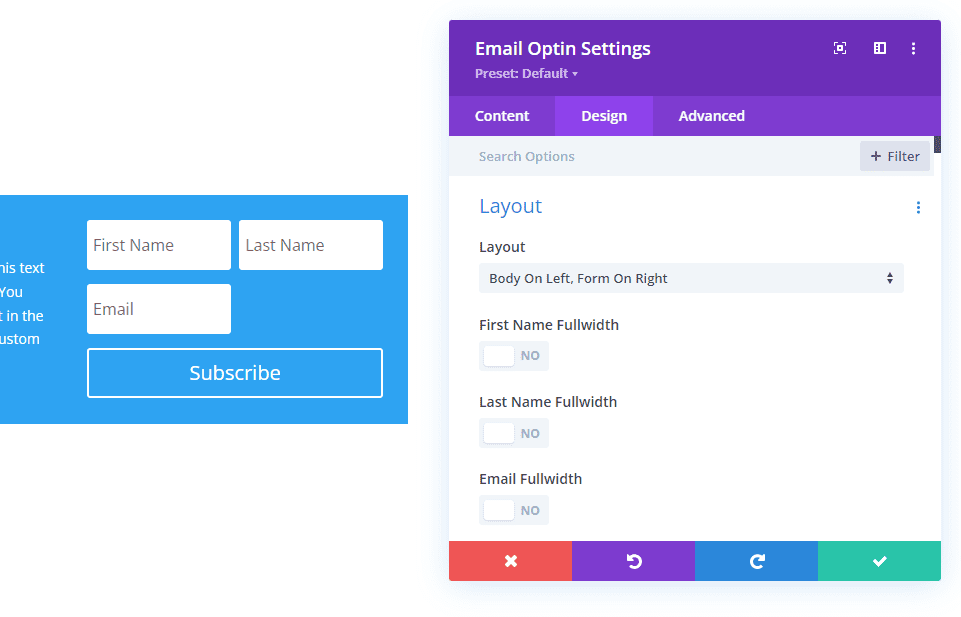Undo the last change
Image resolution: width=961 pixels, height=617 pixels.
[633, 561]
